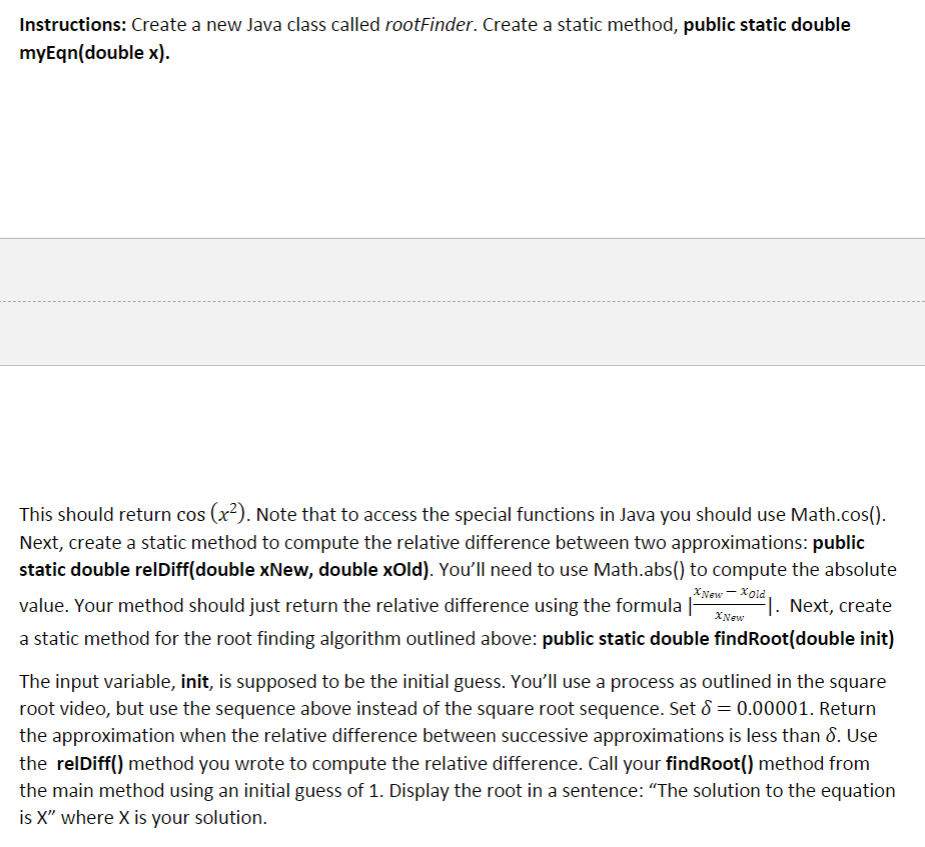Click the Math.cos() text

[x=836, y=514]
